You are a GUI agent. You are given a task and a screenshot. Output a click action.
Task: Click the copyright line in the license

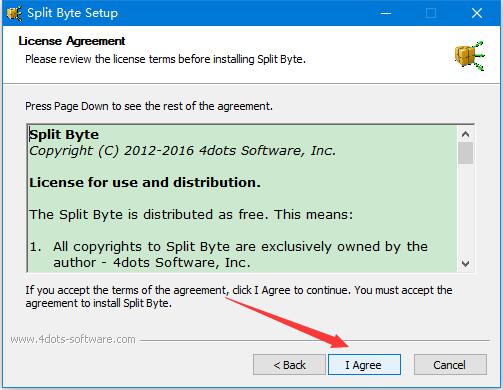tap(182, 151)
